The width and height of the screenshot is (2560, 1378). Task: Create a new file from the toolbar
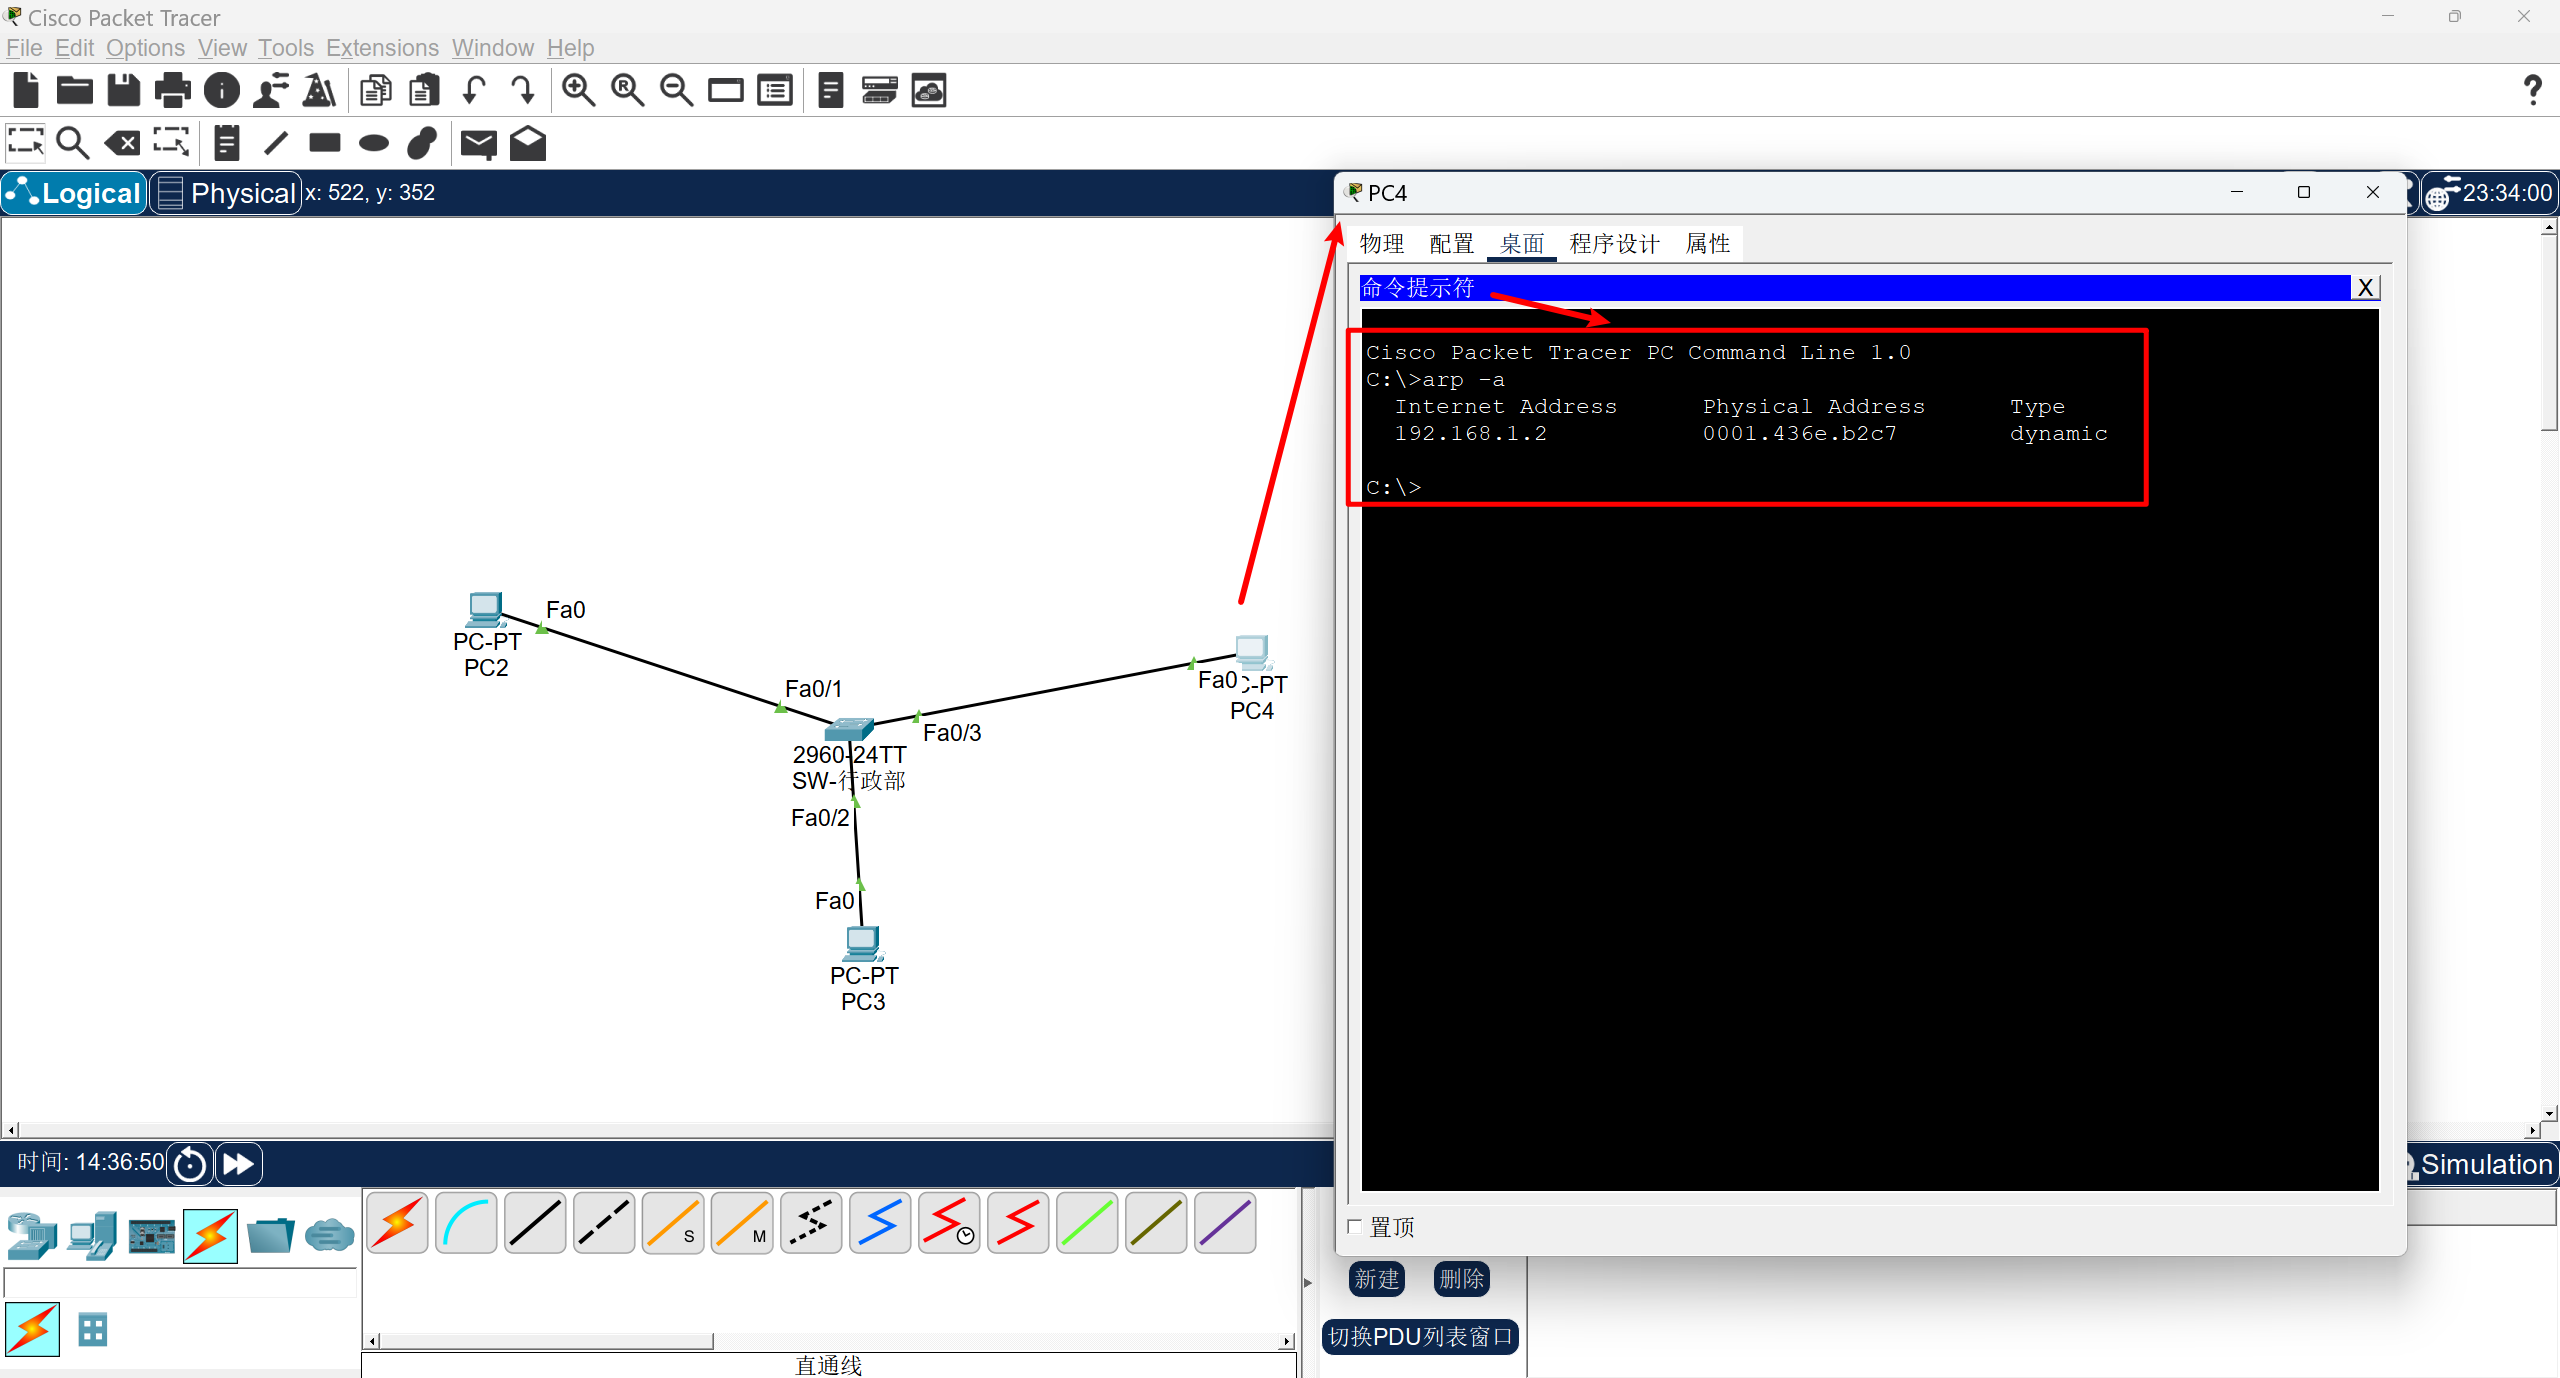coord(26,90)
